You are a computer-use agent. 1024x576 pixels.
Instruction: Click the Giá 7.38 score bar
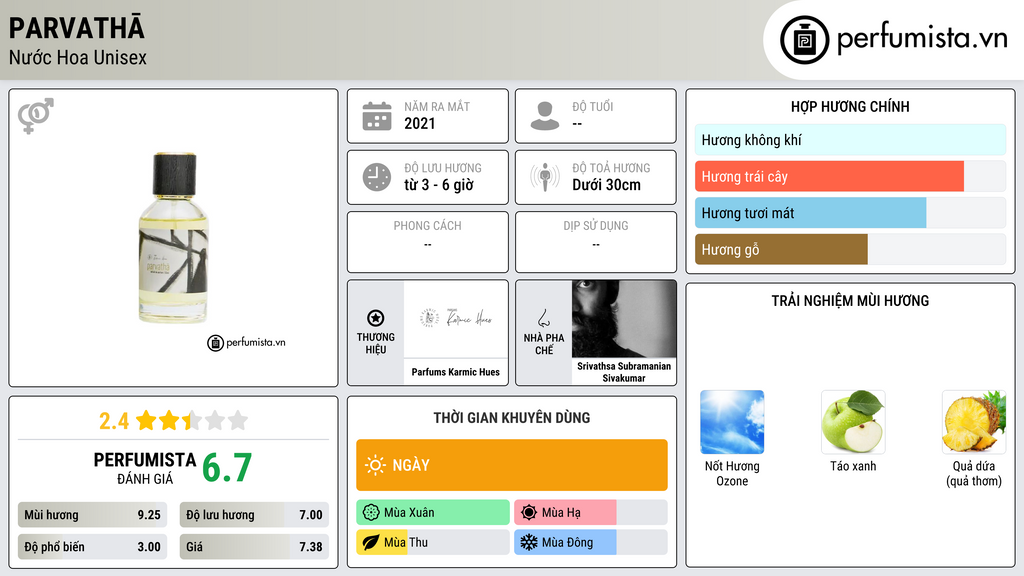[x=254, y=547]
